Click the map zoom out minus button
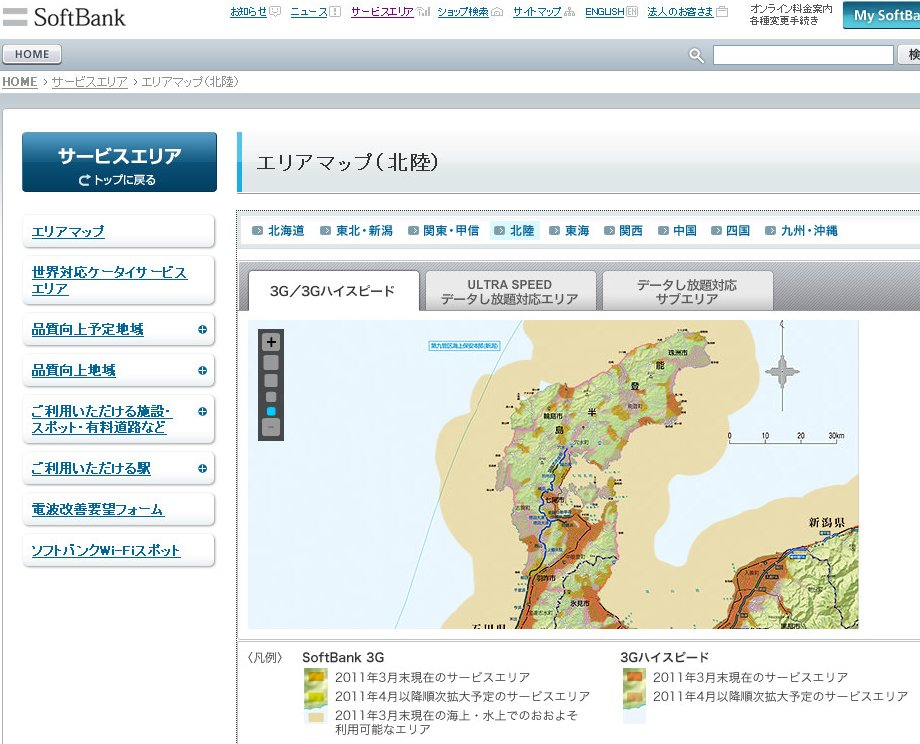Viewport: 920px width, 744px height. pyautogui.click(x=271, y=427)
